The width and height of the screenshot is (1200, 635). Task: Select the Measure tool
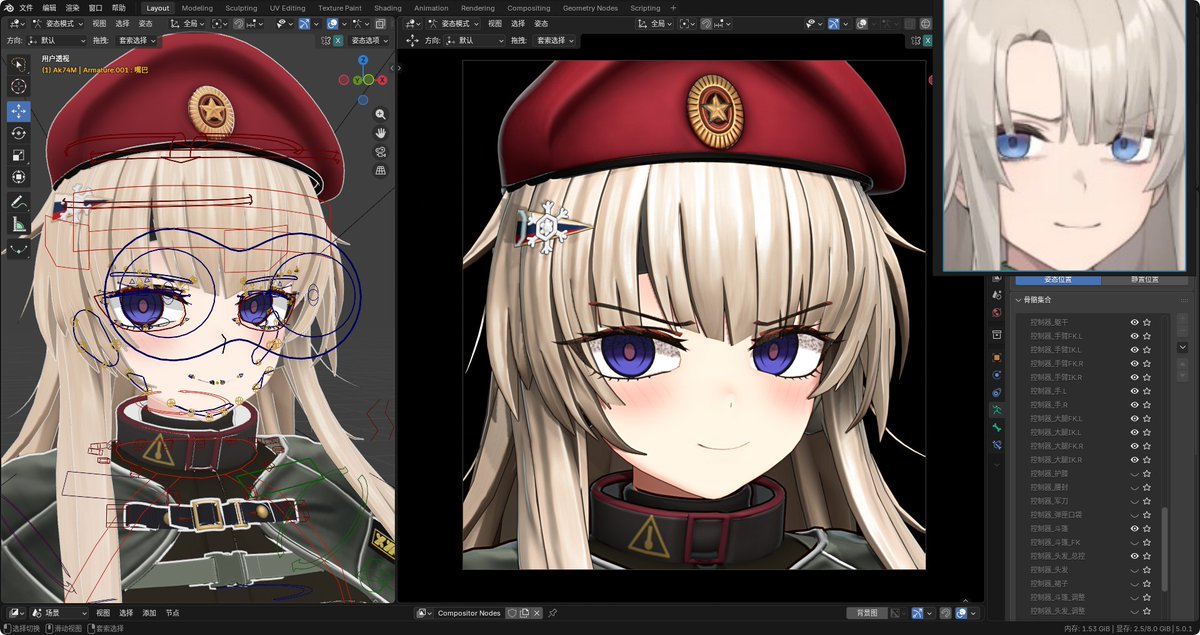coord(19,224)
